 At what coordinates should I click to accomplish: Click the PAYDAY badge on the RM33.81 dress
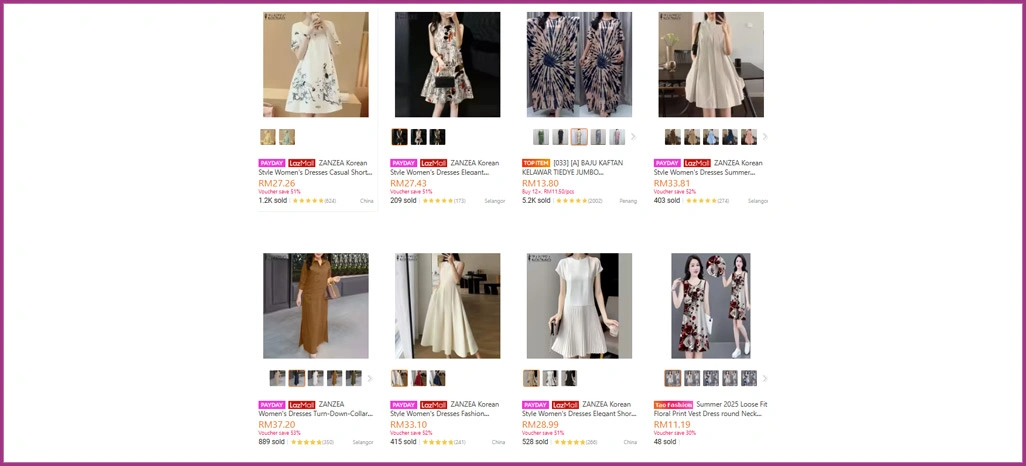point(667,163)
